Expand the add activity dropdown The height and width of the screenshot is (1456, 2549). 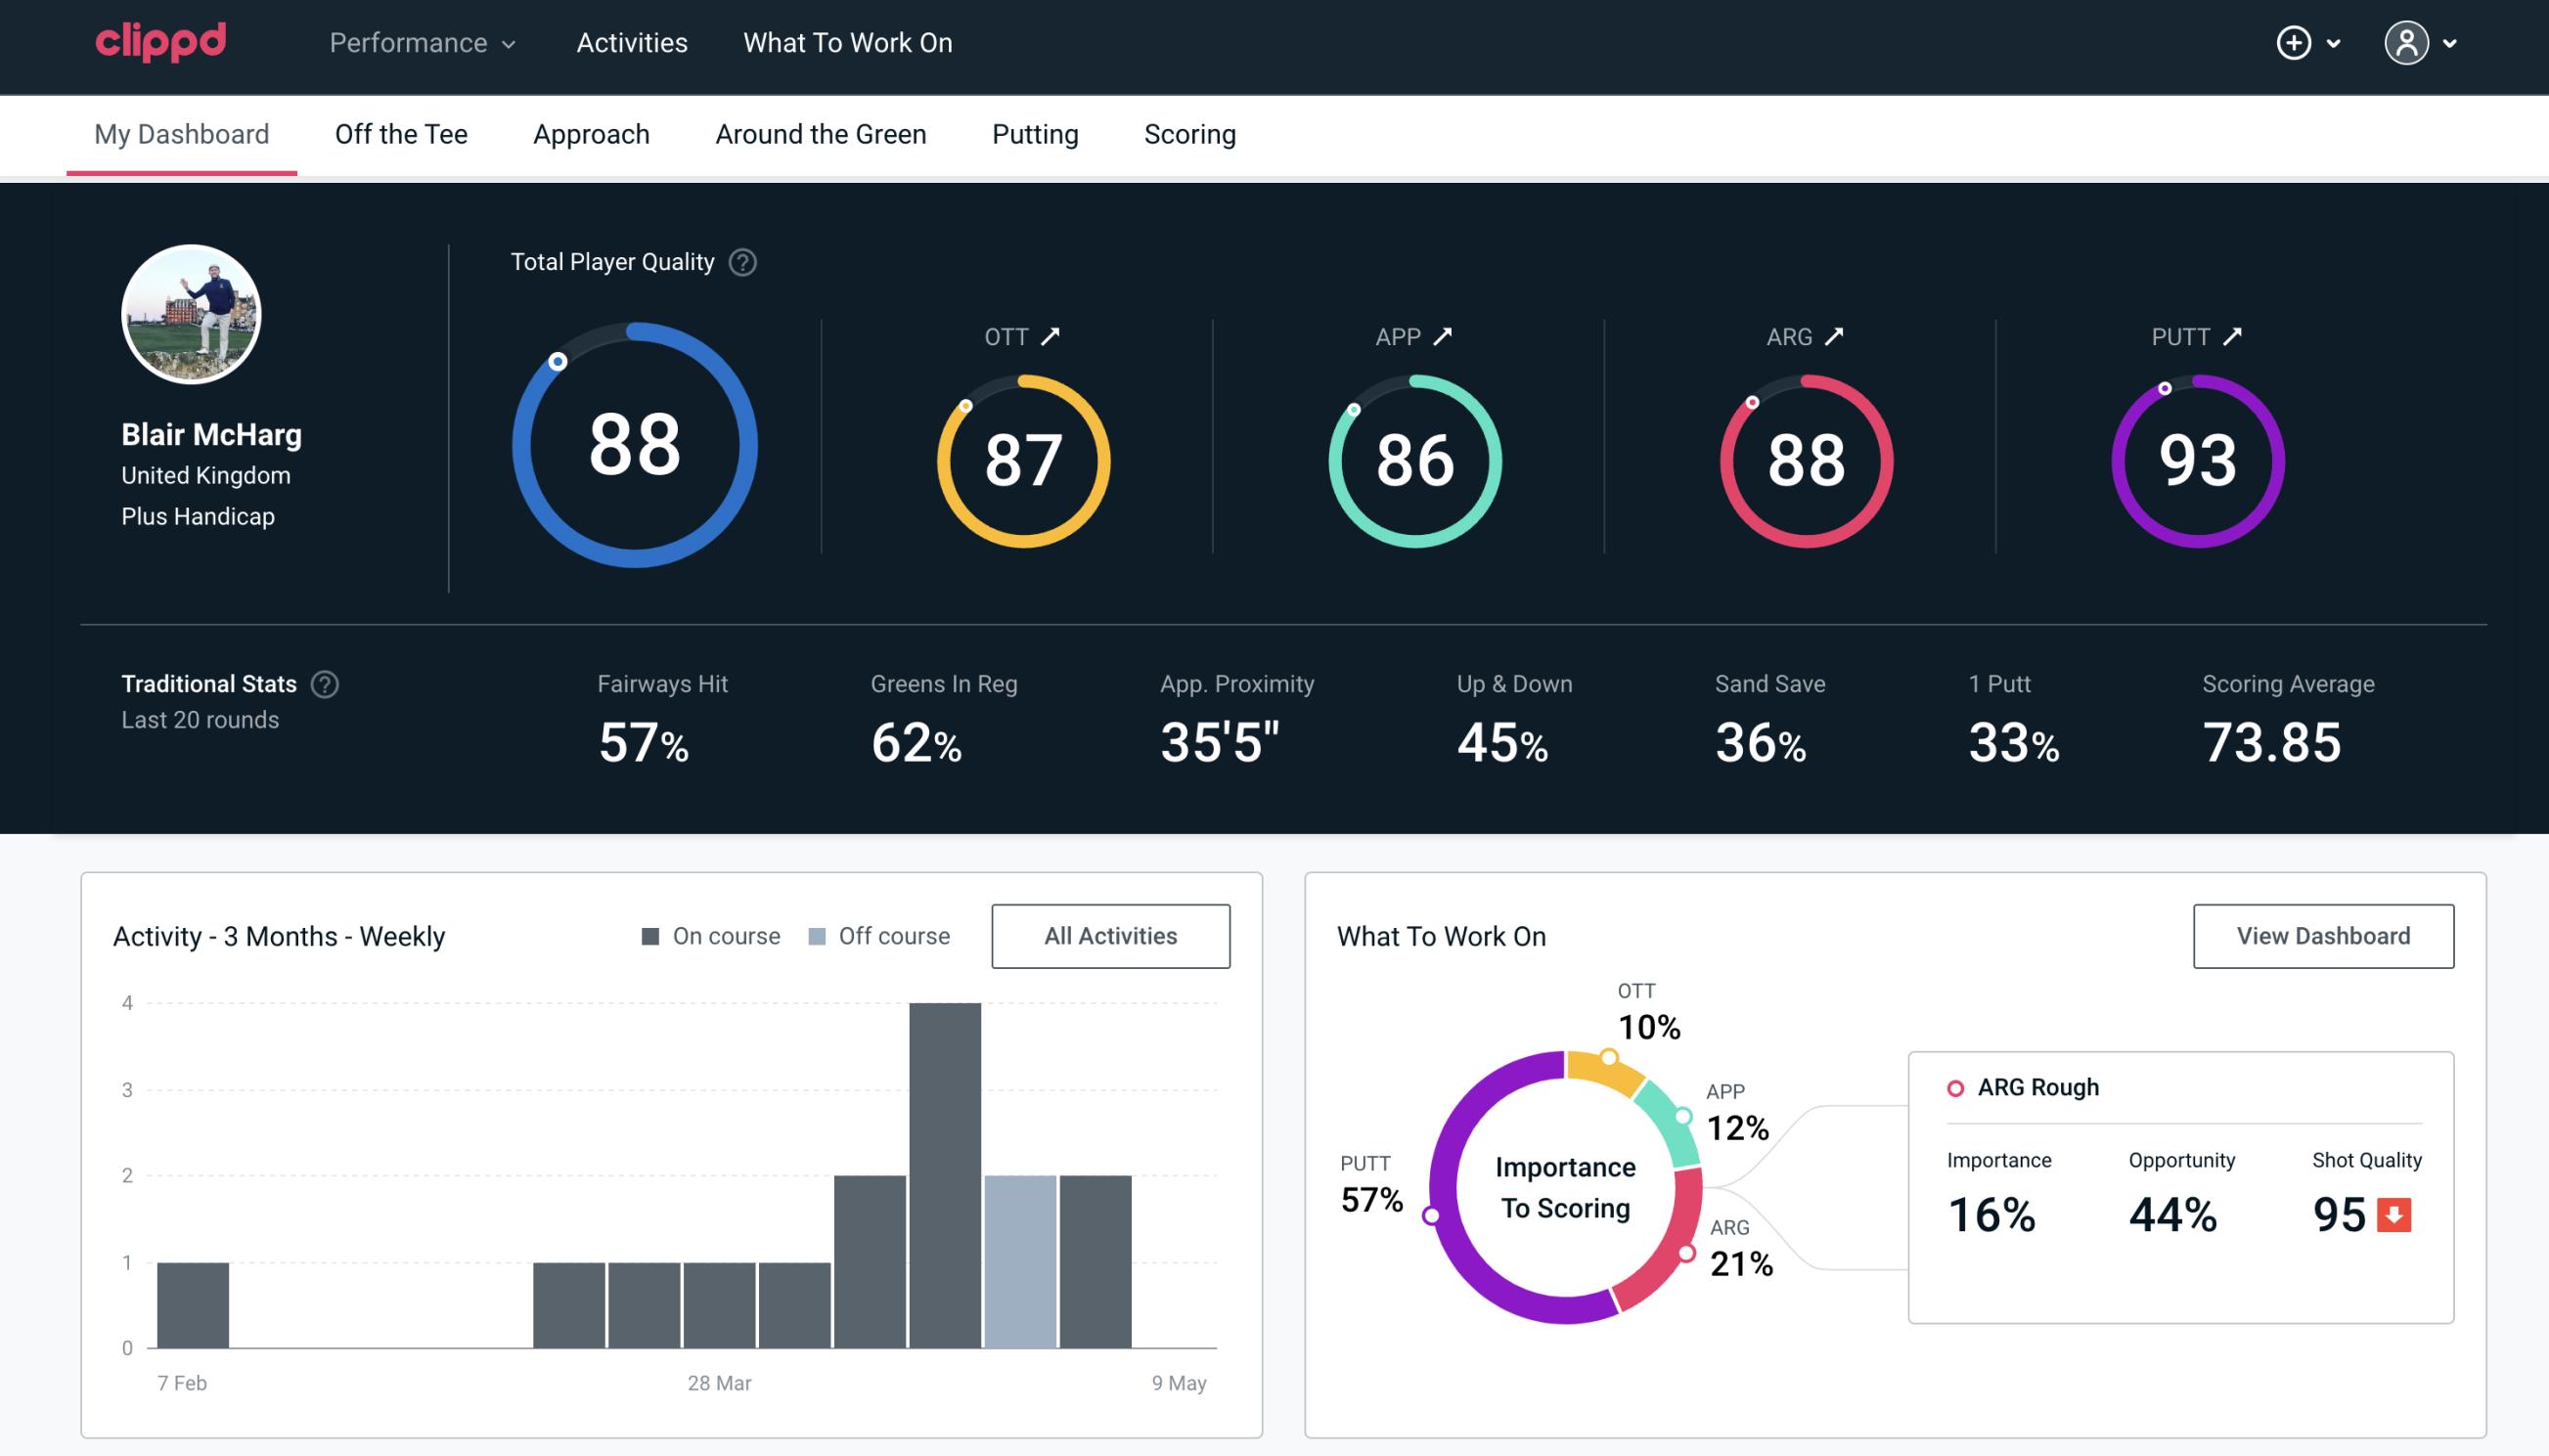2334,44
